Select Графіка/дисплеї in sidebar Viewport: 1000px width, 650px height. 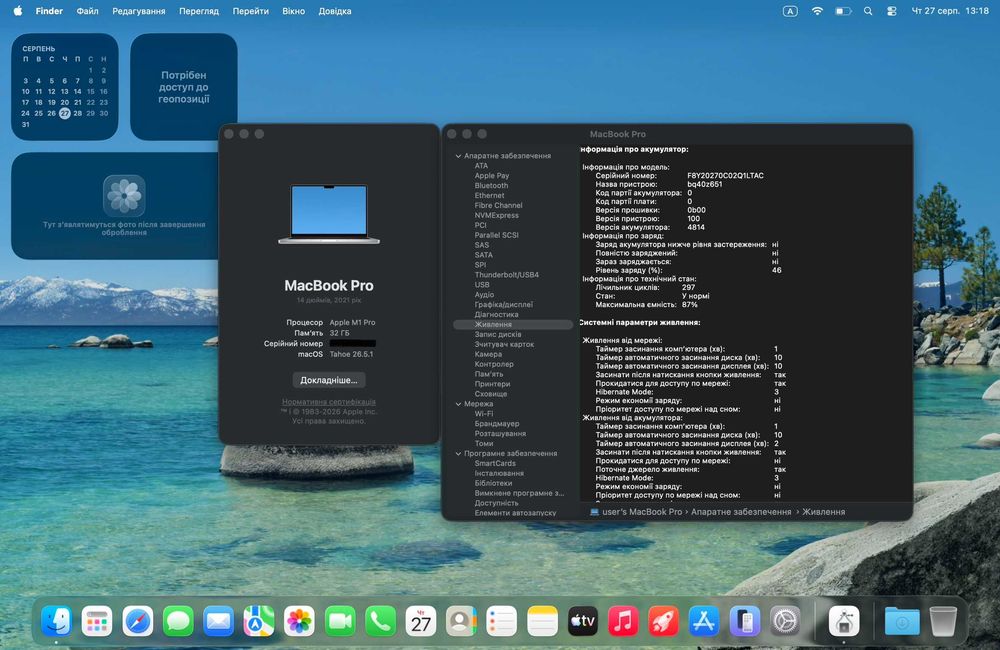503,305
